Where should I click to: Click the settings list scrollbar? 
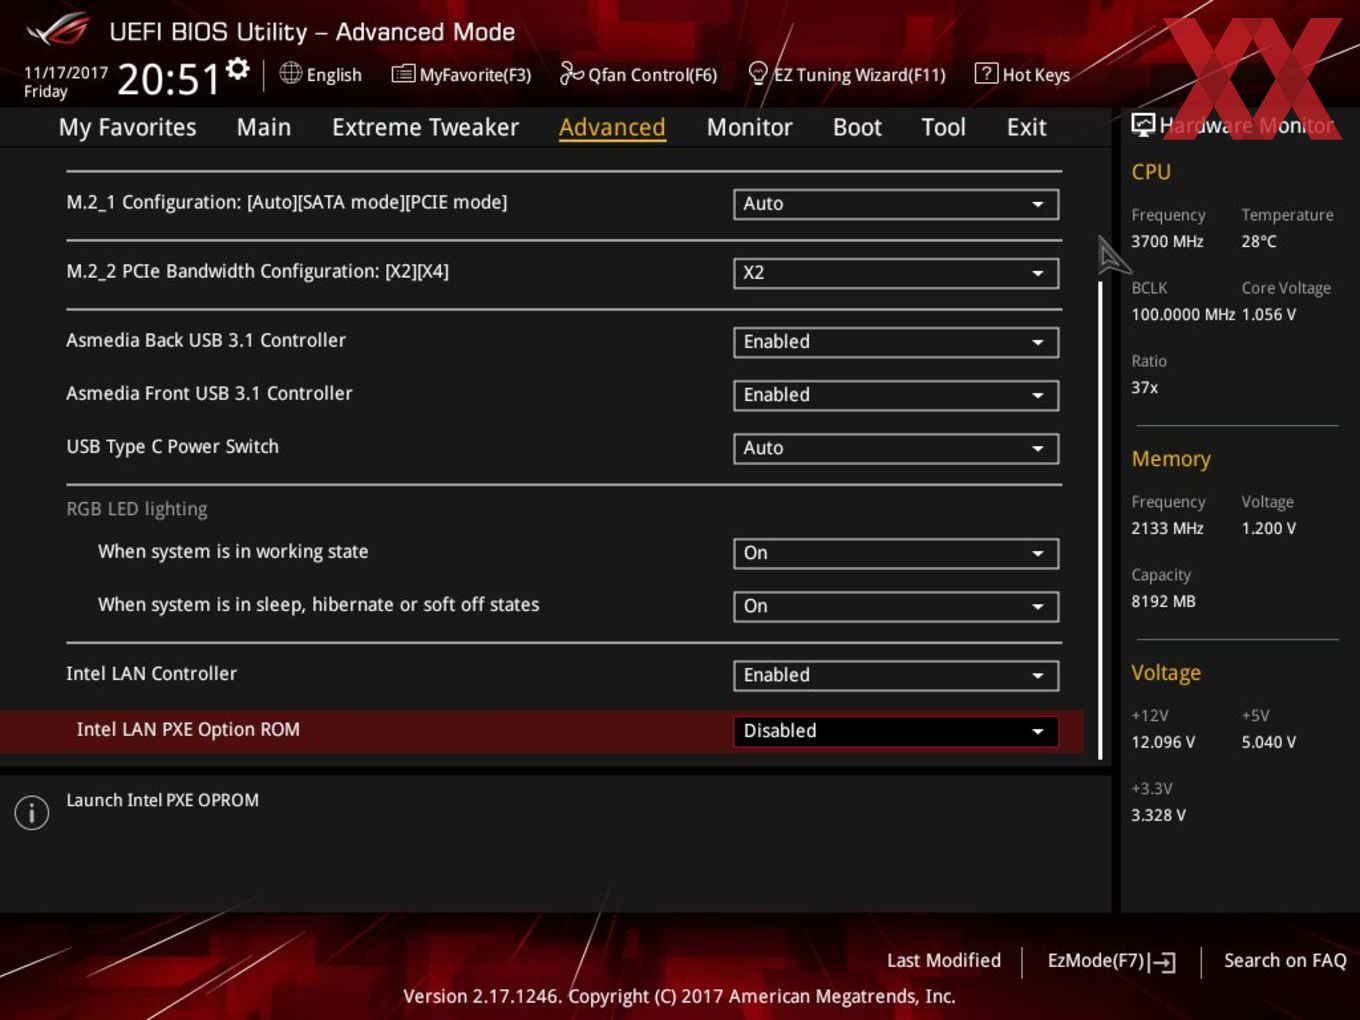point(1101,520)
